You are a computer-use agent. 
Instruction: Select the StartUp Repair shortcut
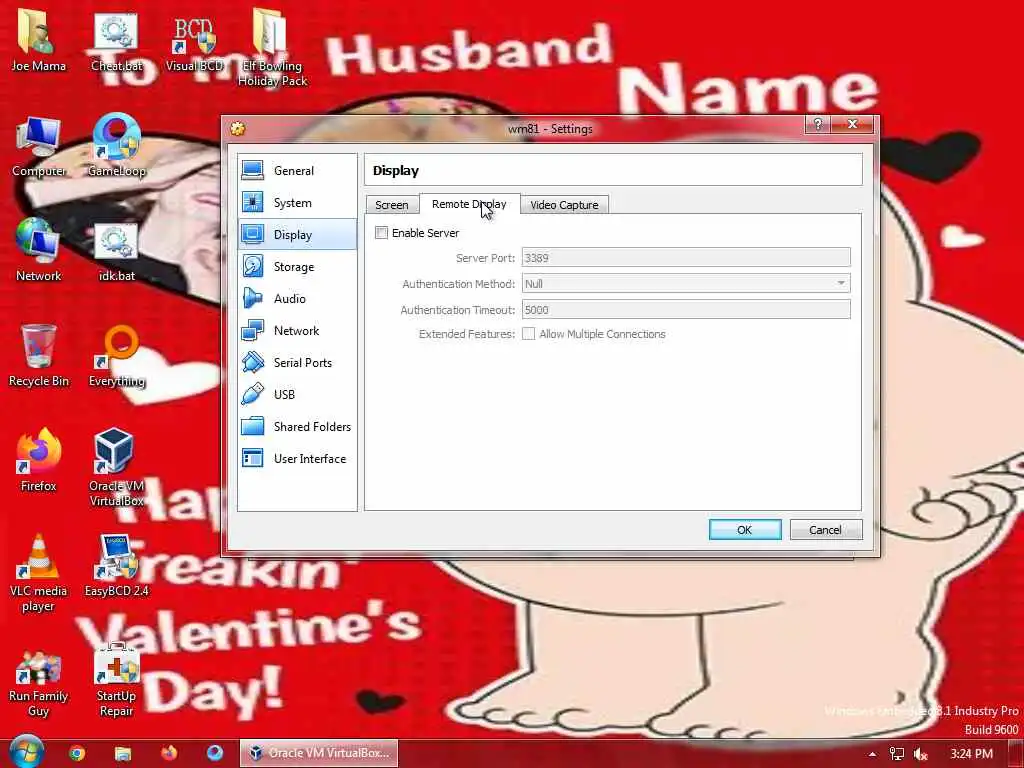click(116, 680)
